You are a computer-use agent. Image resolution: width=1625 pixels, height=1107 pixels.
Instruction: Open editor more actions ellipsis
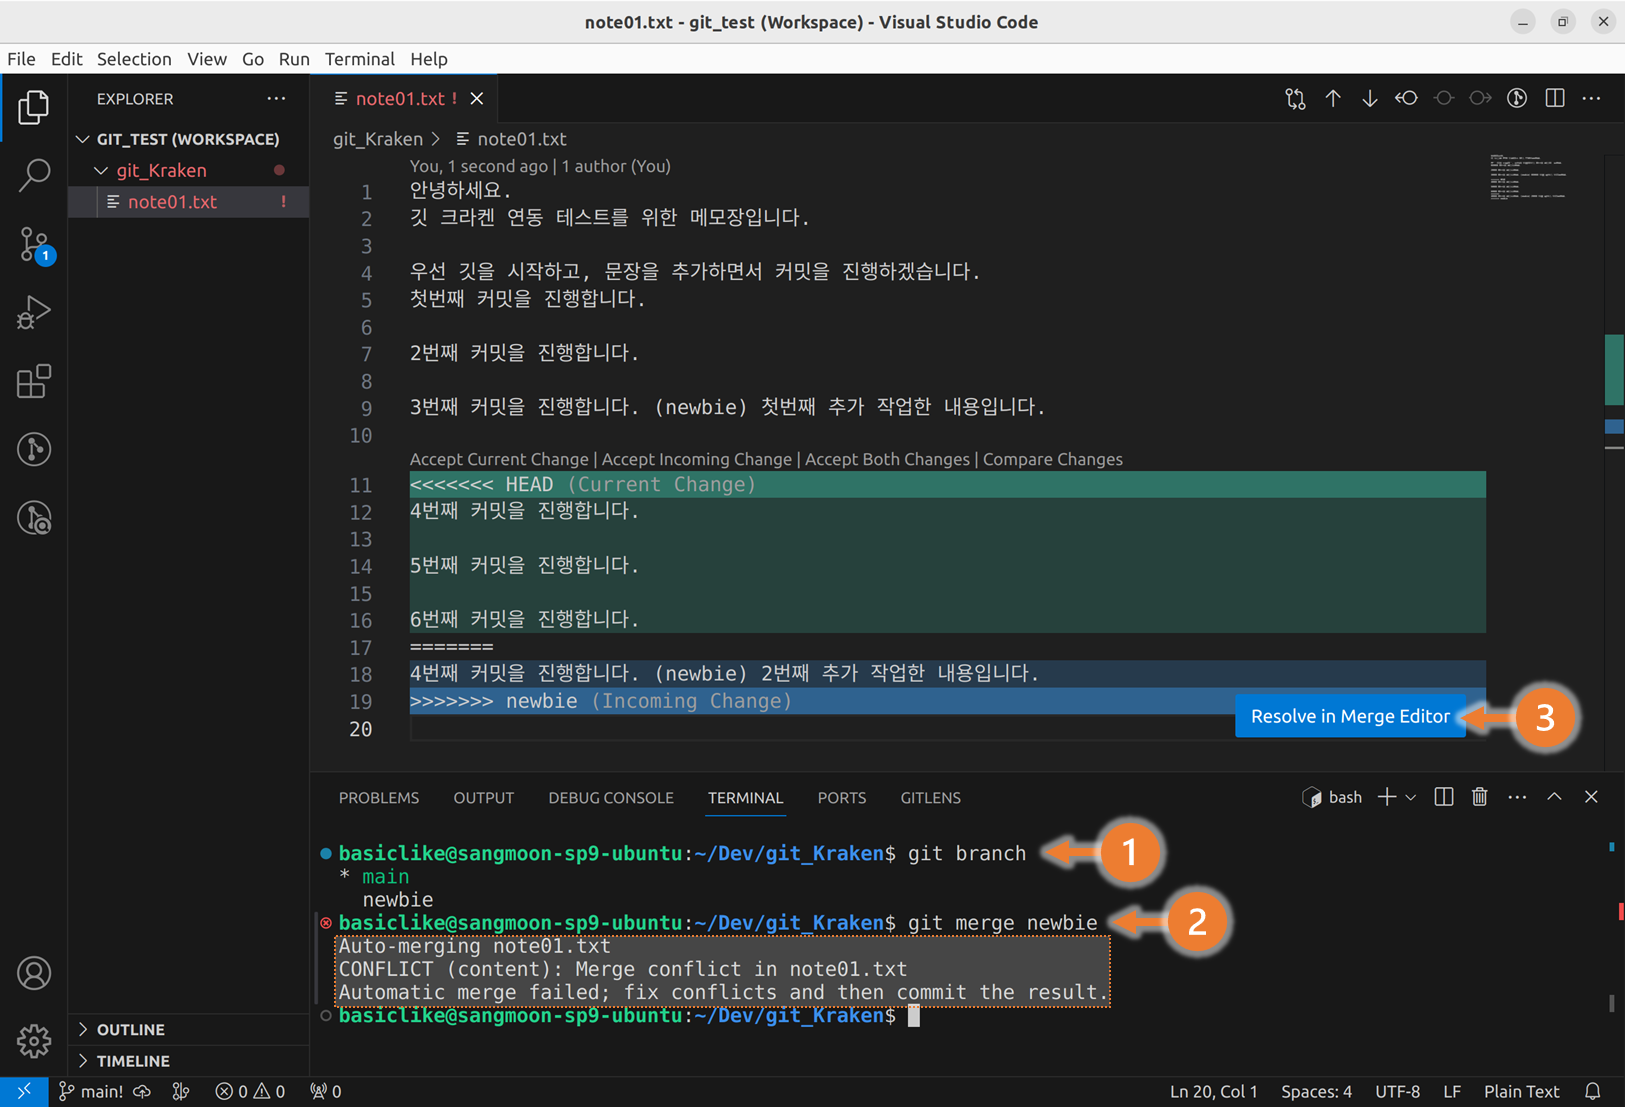pos(1591,98)
